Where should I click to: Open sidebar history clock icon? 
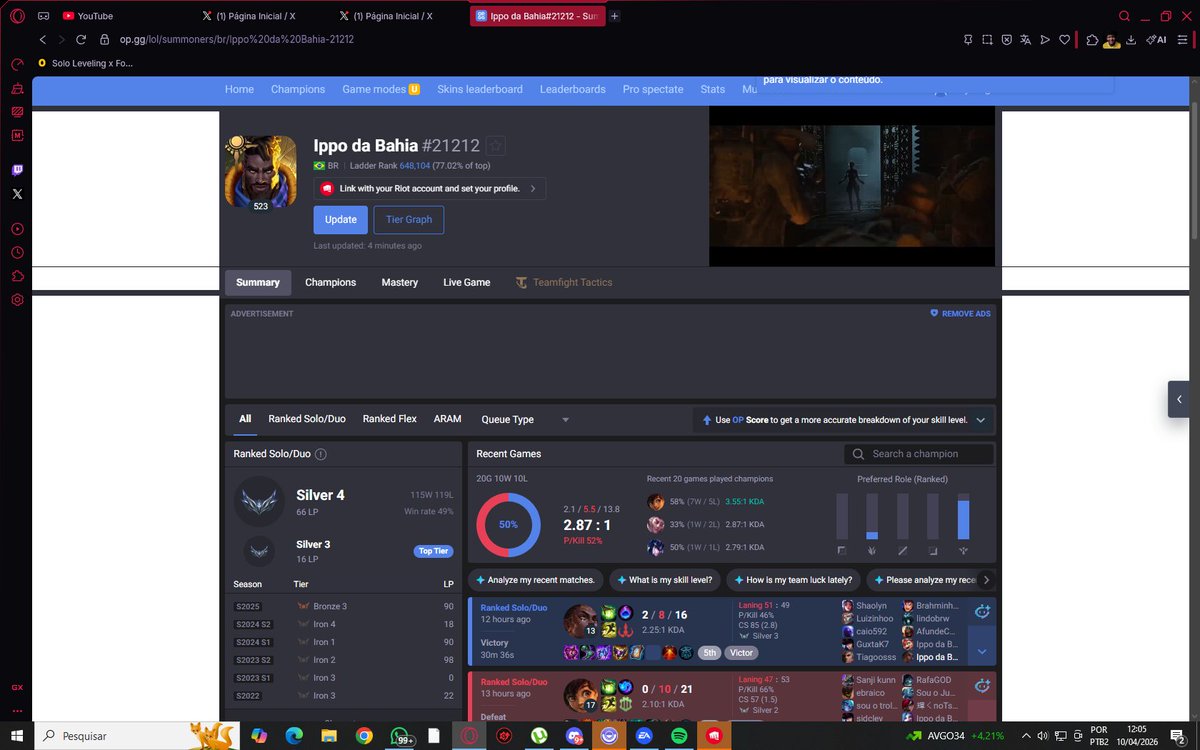17,253
